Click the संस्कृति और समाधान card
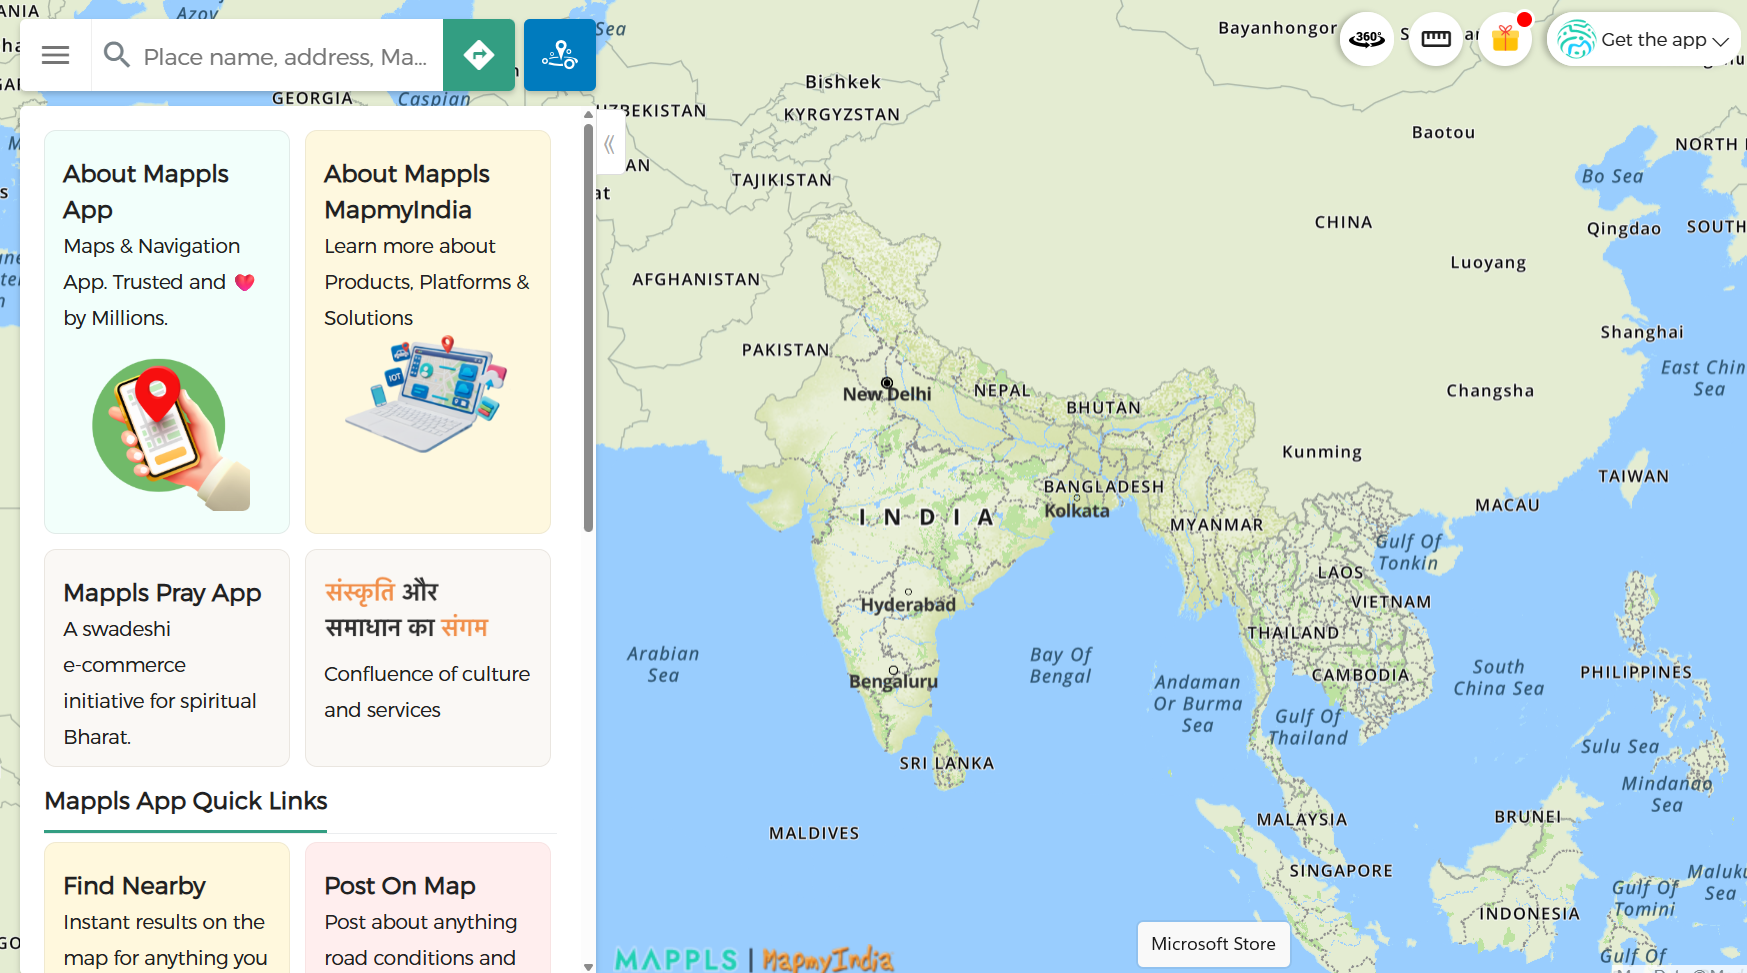This screenshot has height=973, width=1747. click(x=427, y=657)
